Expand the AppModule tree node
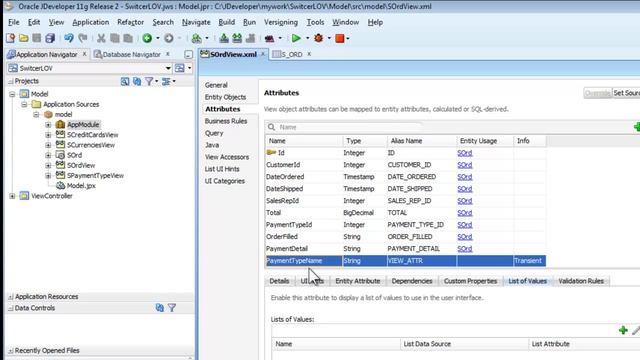 click(x=48, y=125)
